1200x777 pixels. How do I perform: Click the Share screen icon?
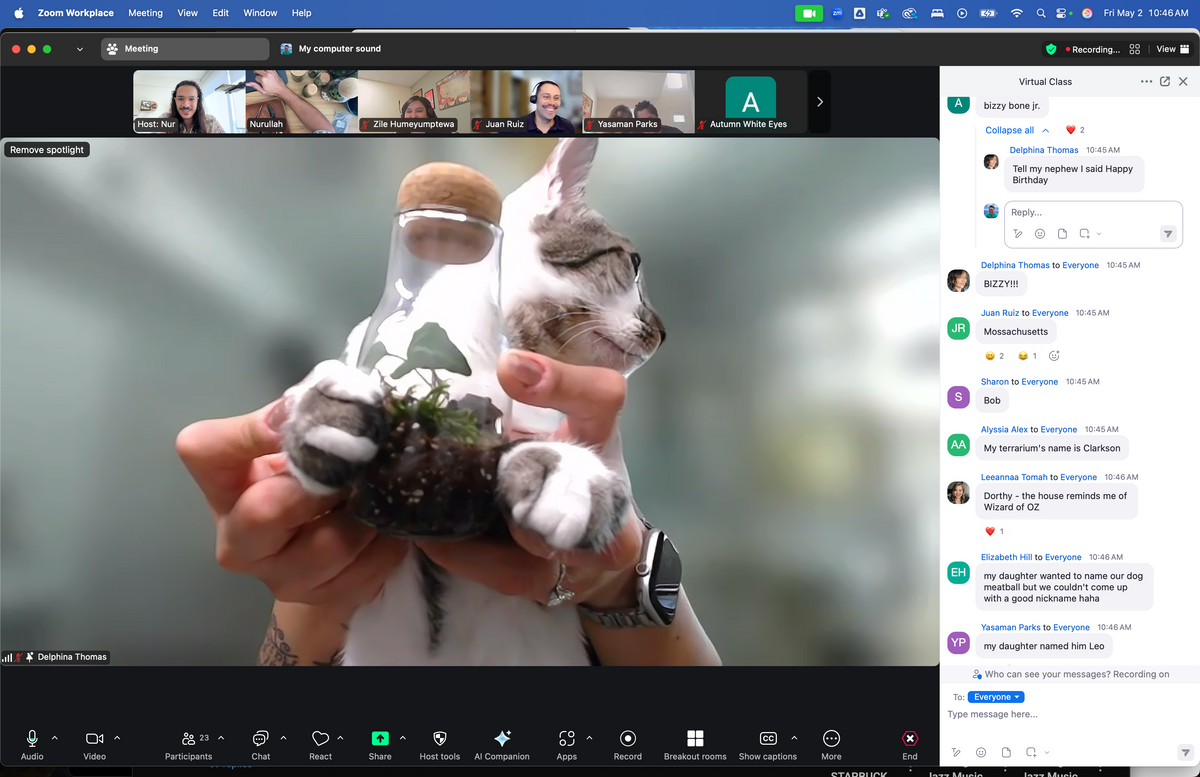pos(380,738)
